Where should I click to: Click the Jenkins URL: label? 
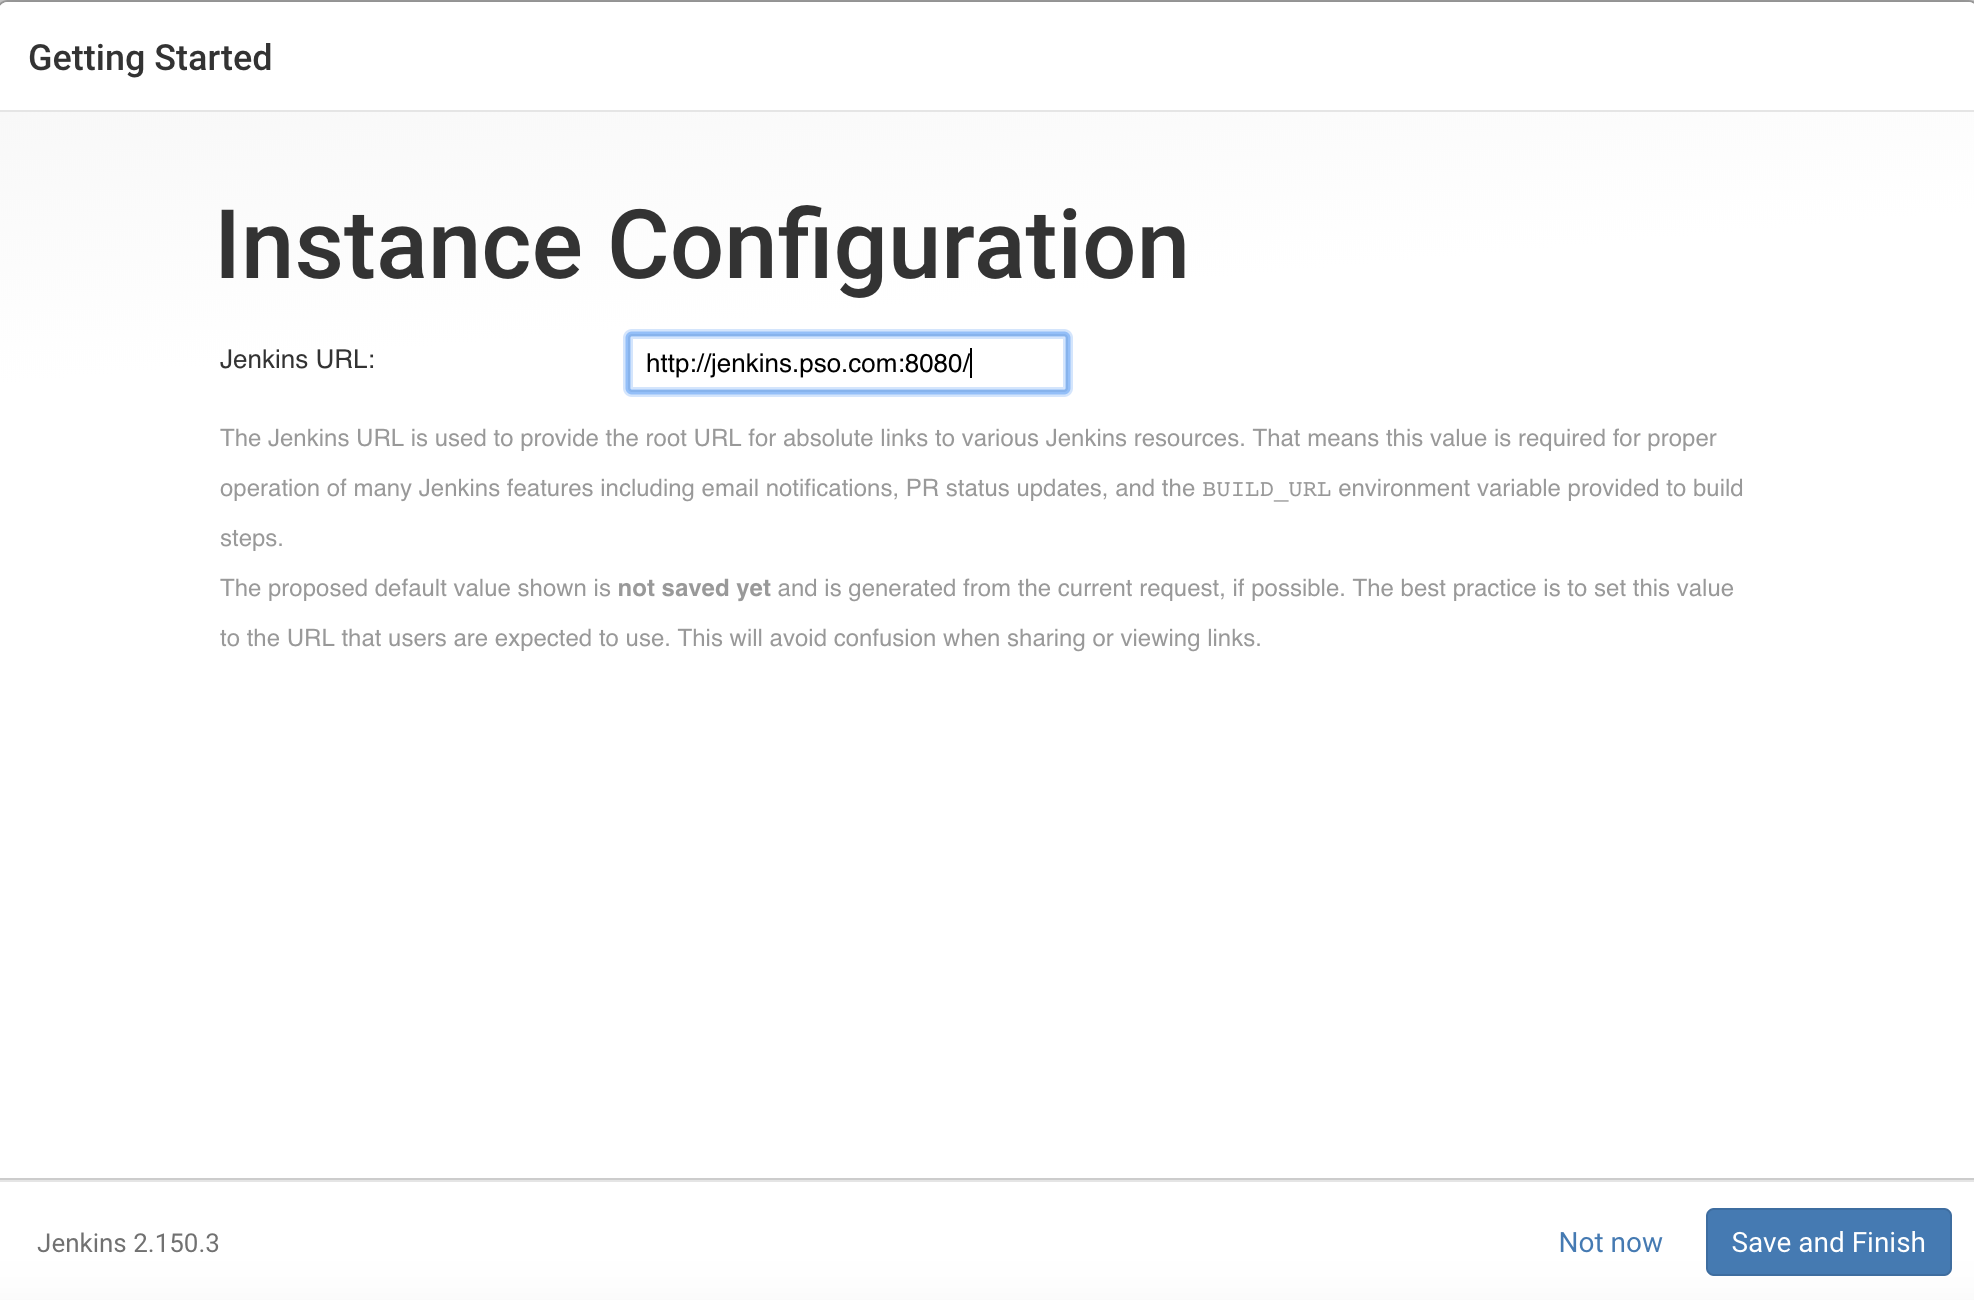[297, 359]
